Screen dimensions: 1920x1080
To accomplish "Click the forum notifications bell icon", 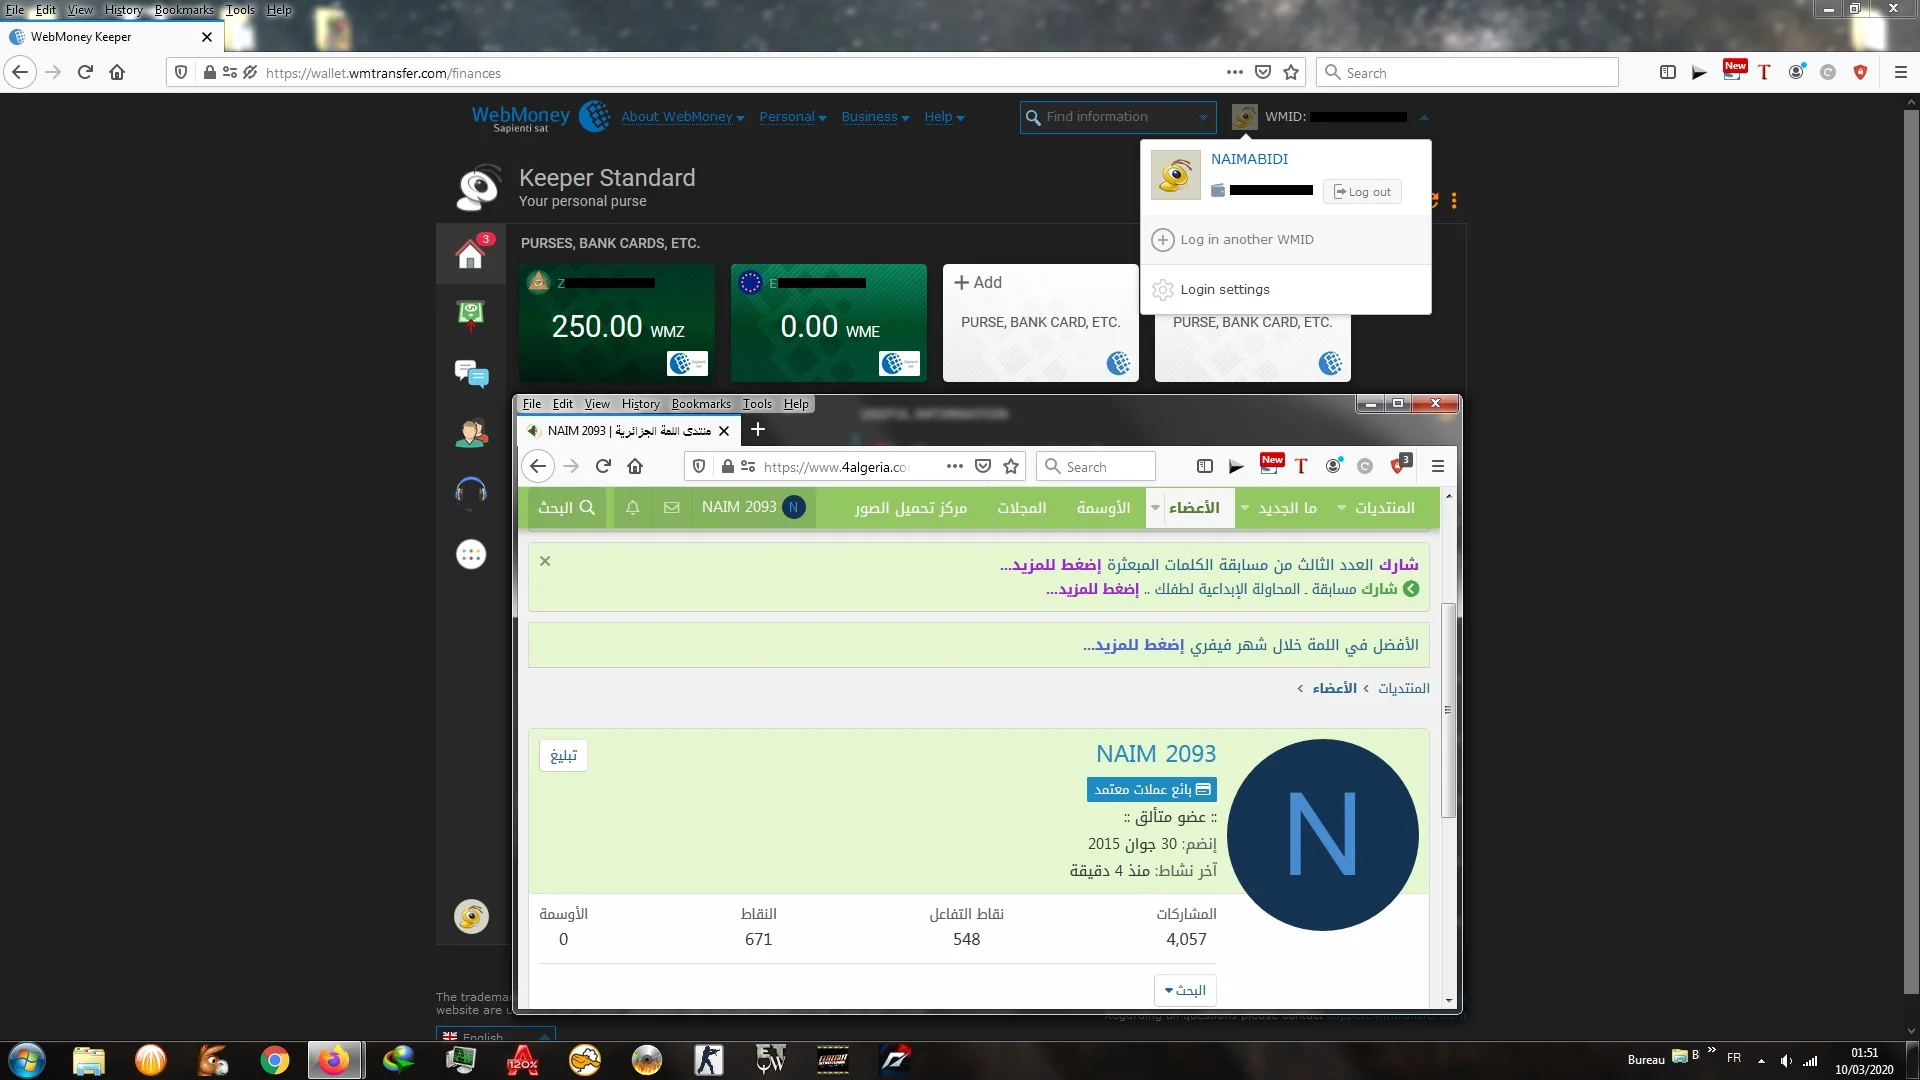I will [x=633, y=508].
